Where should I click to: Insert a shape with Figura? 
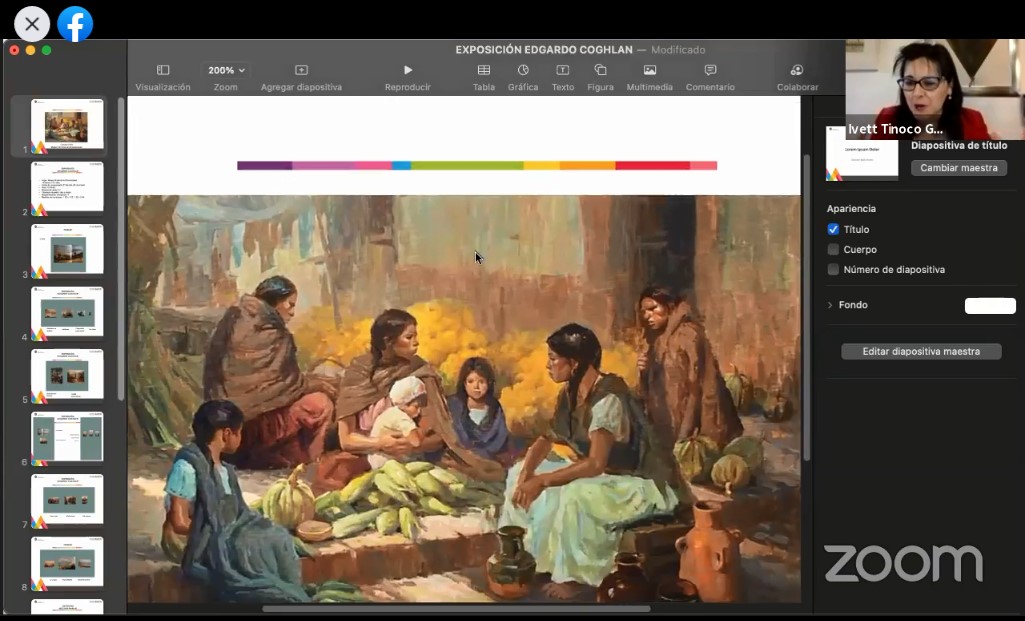(600, 77)
